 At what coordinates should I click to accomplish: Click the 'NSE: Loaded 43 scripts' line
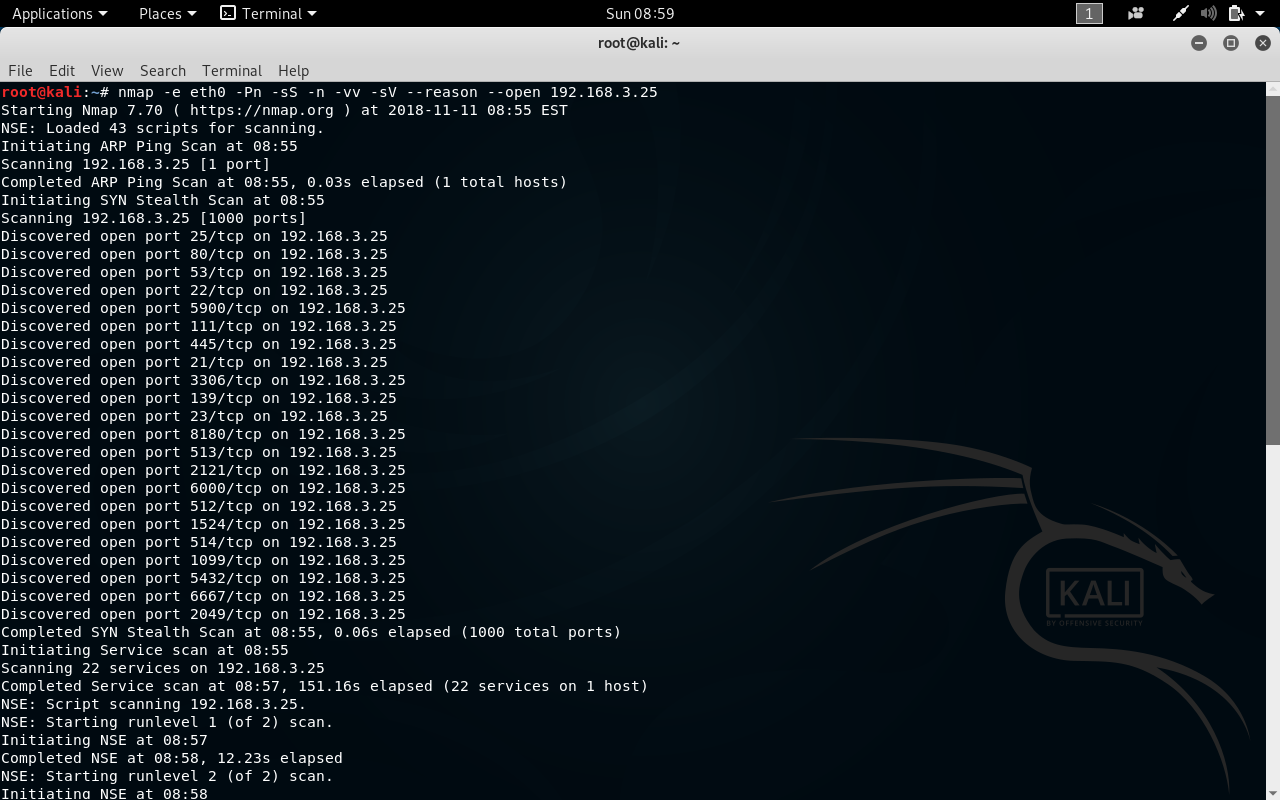163,128
